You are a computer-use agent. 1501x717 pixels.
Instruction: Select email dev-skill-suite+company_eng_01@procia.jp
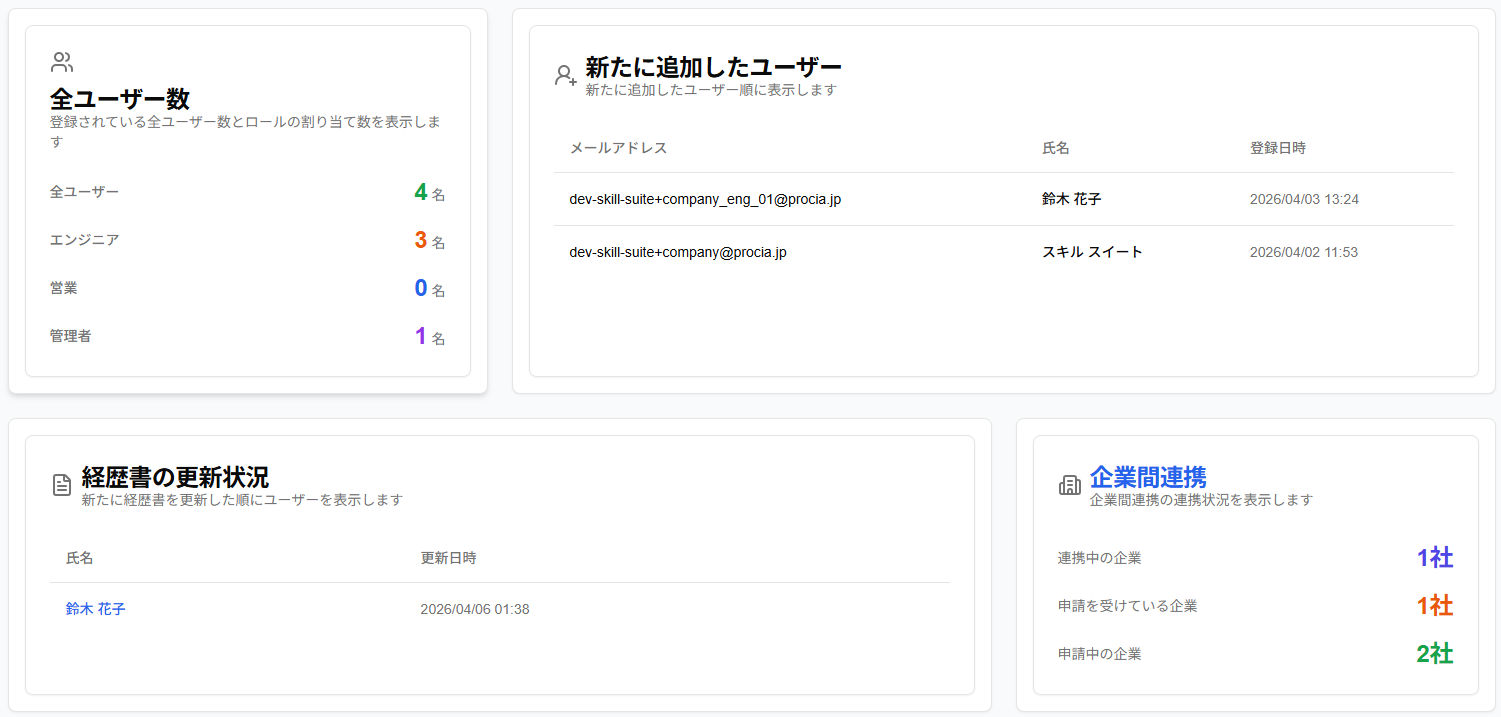coord(705,199)
